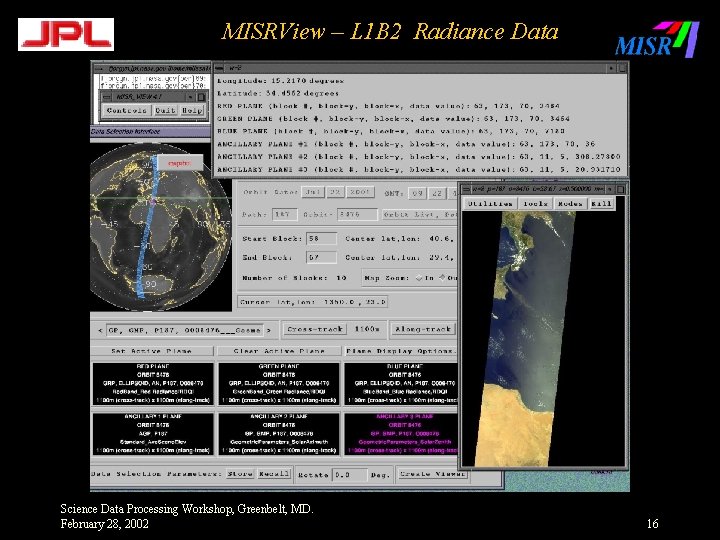Click the Set Active Plane button
The image size is (720, 540).
tap(152, 351)
